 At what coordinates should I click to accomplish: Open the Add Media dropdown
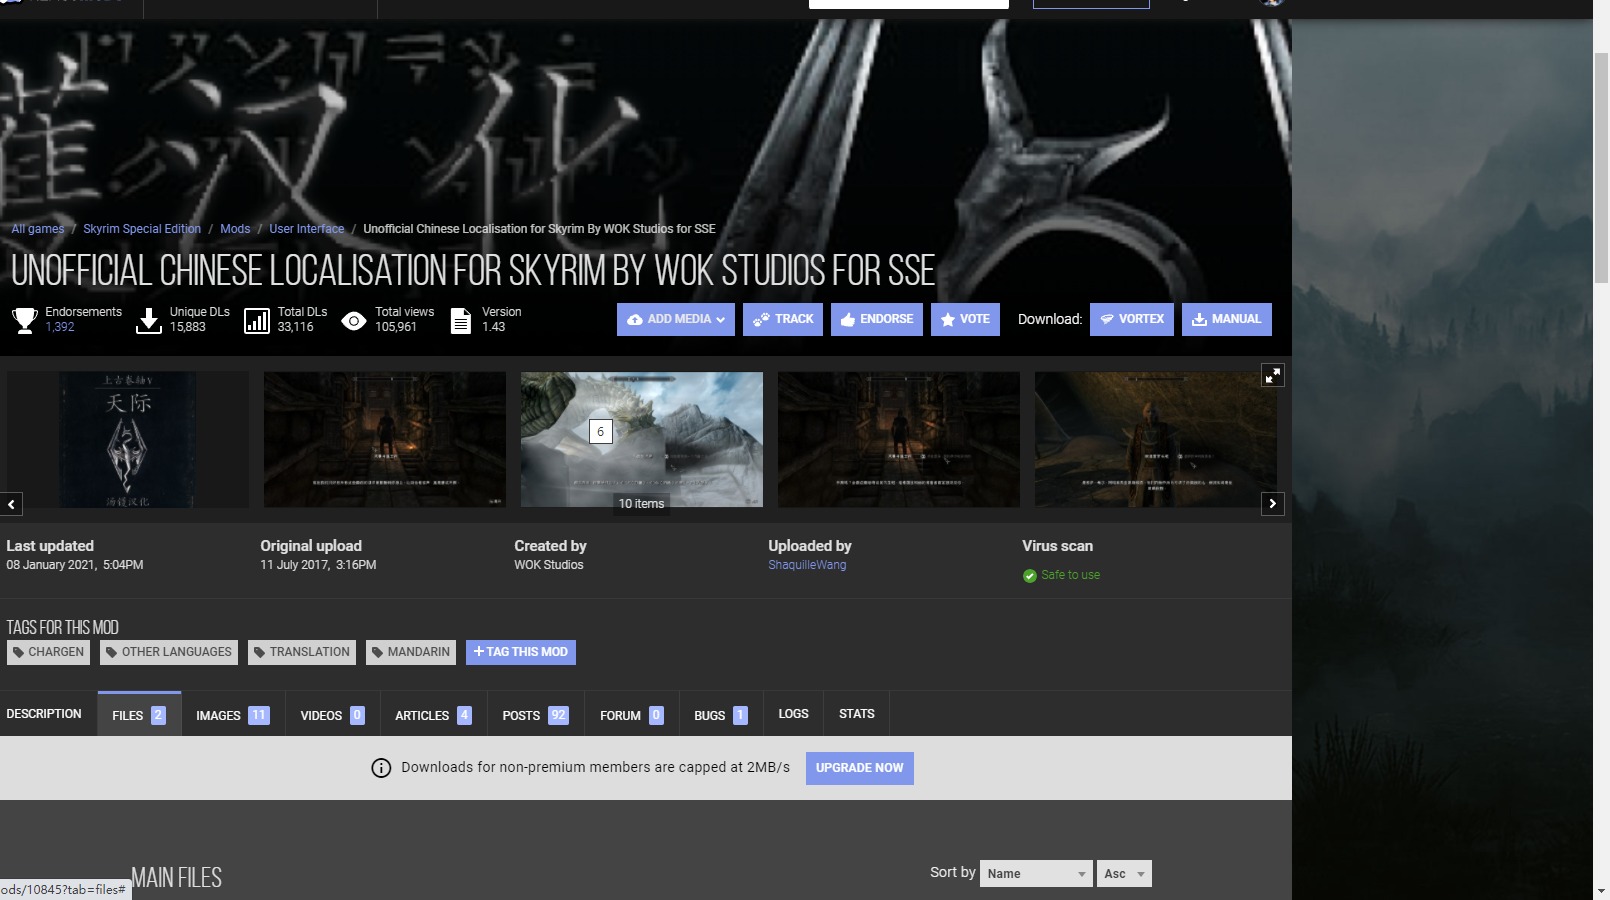coord(676,319)
